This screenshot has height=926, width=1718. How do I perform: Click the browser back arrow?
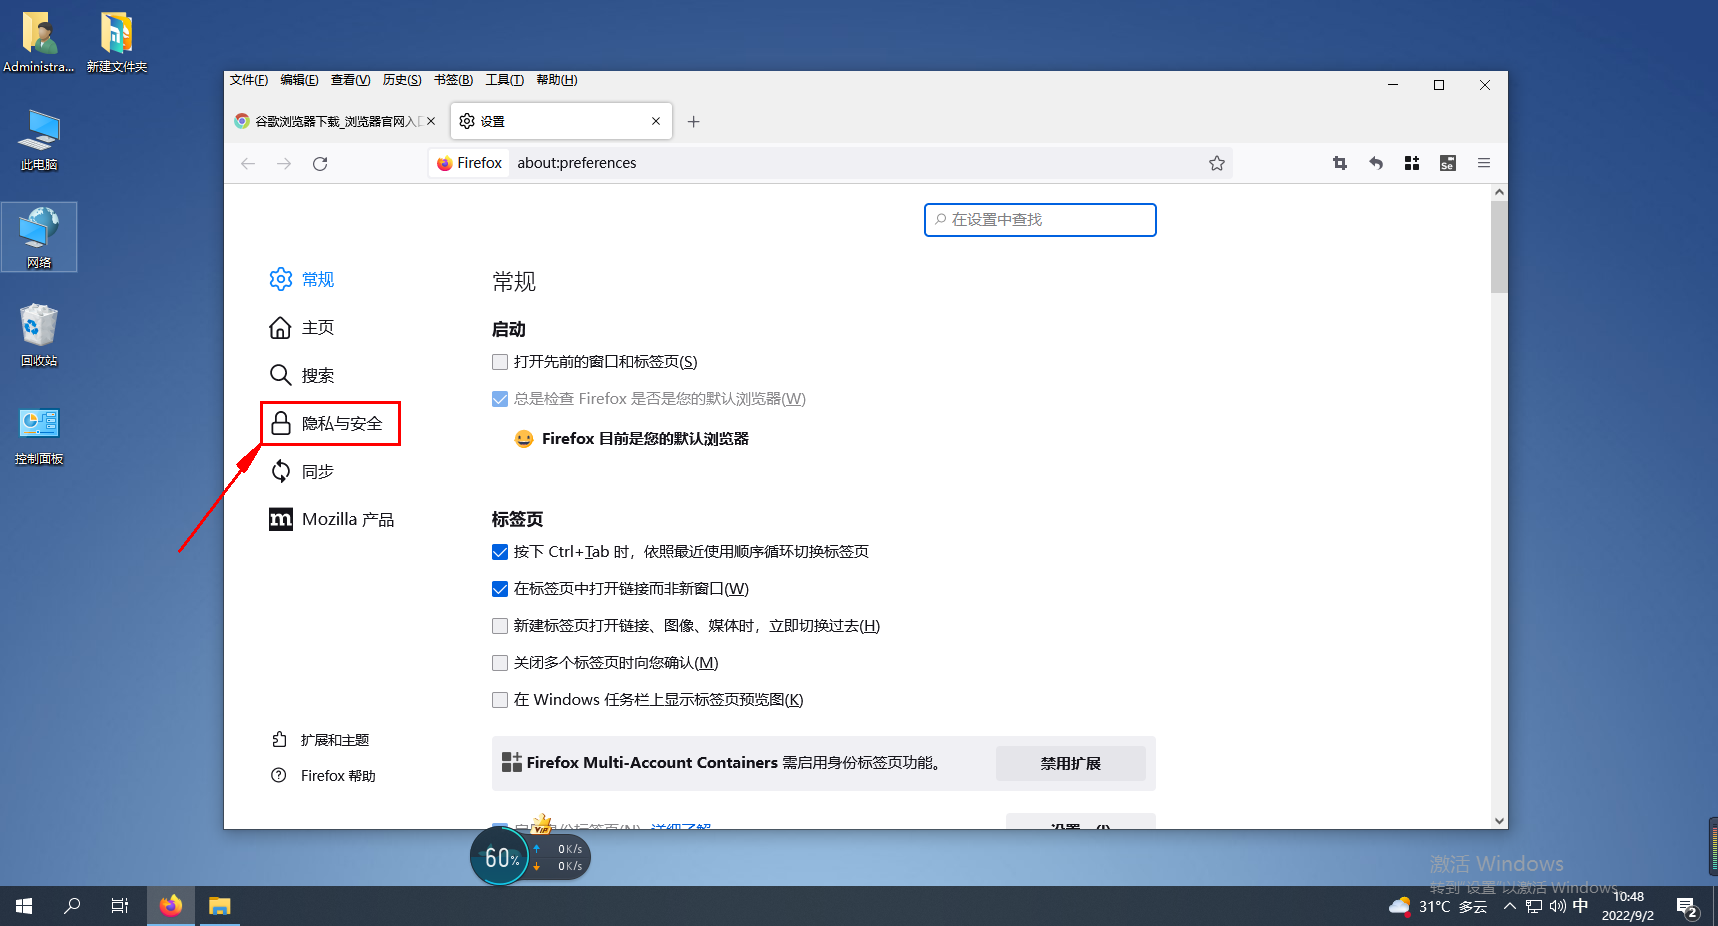[x=248, y=163]
